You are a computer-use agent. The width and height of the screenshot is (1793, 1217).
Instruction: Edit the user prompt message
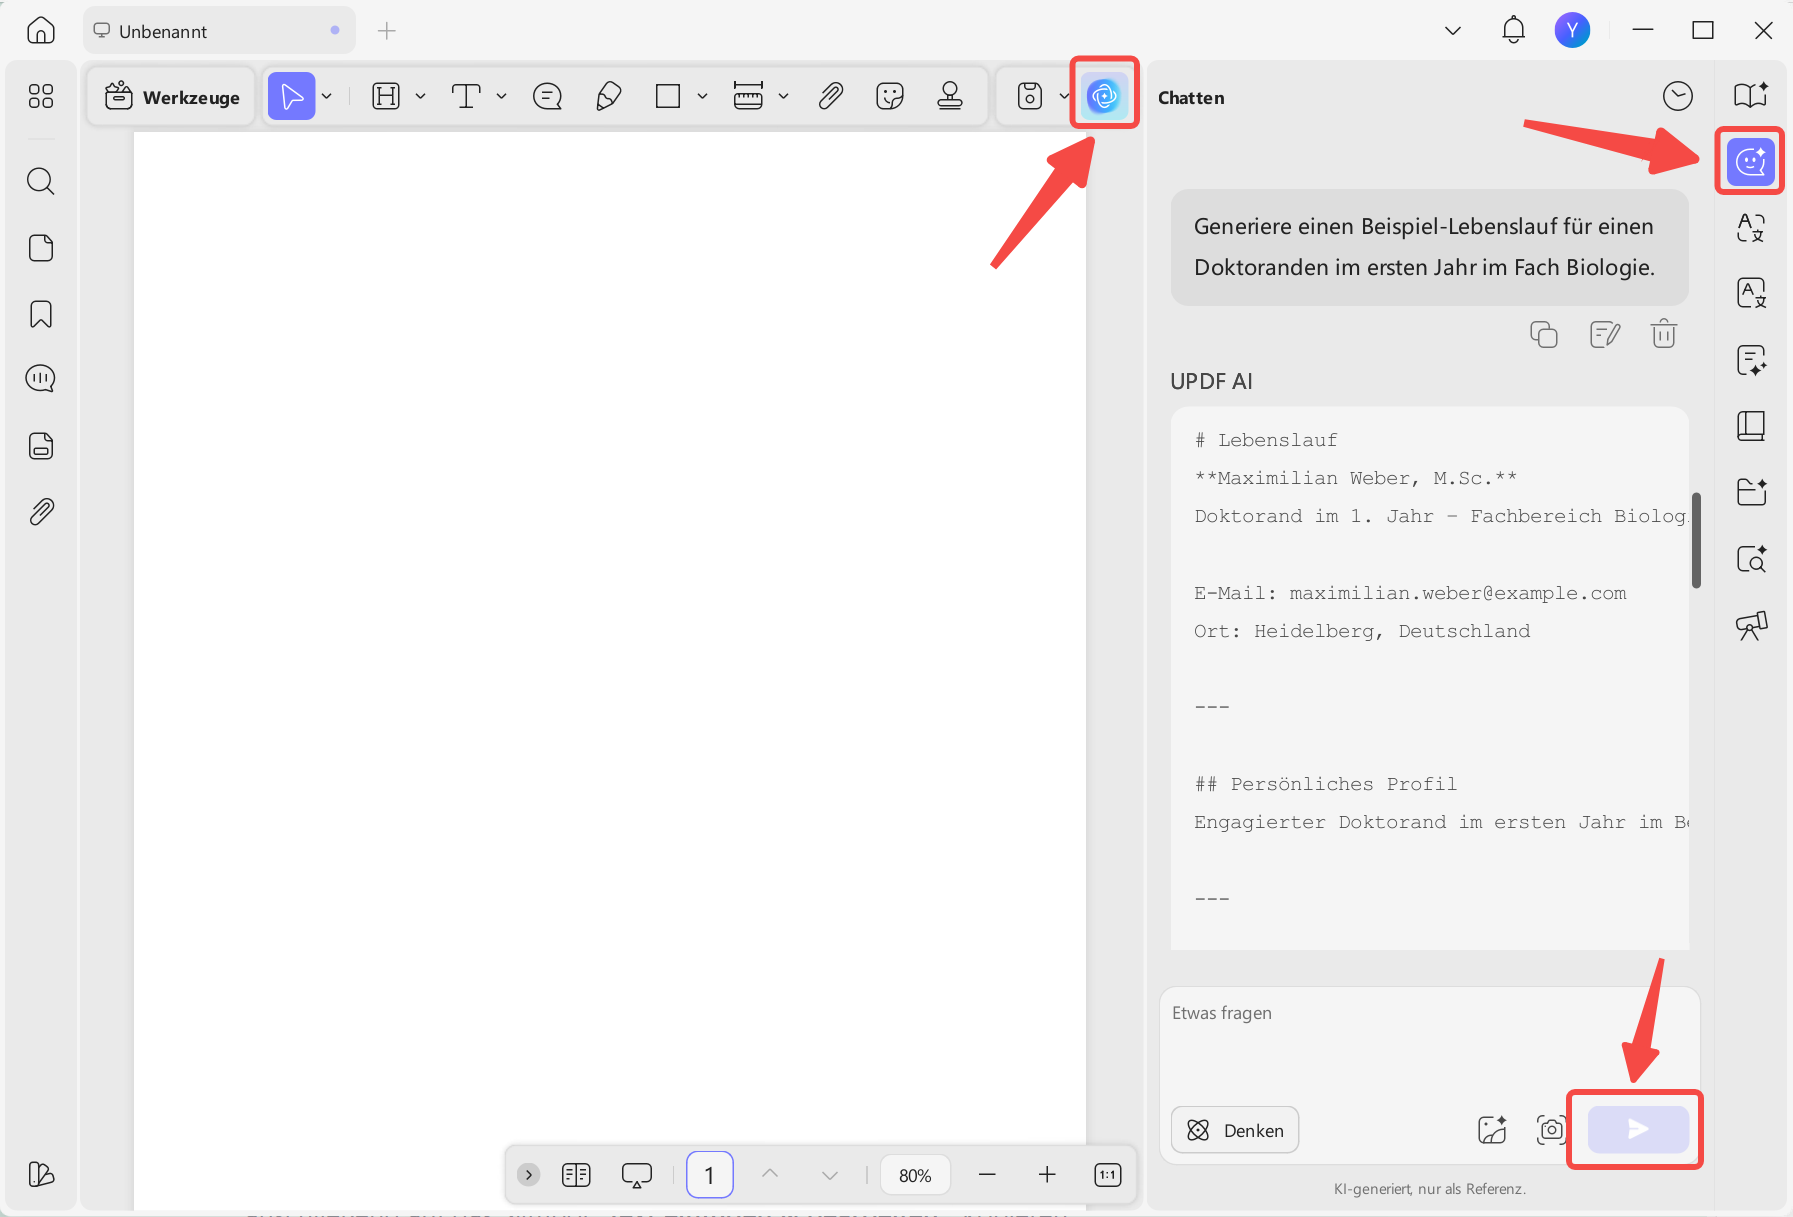pyautogui.click(x=1604, y=334)
